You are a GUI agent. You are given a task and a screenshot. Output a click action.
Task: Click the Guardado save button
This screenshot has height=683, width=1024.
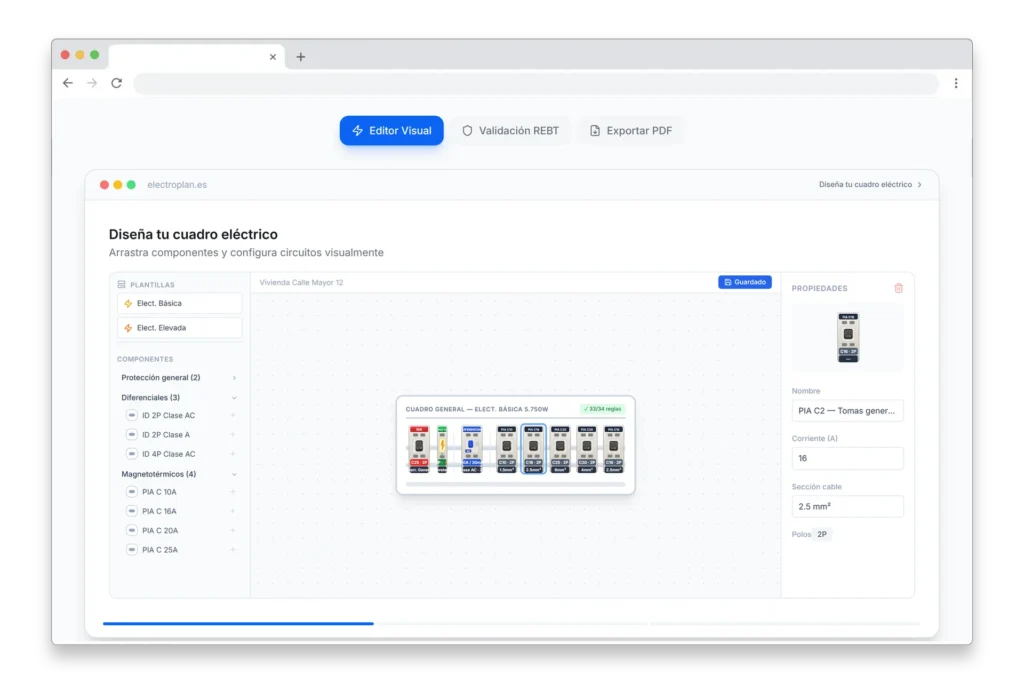(x=745, y=282)
